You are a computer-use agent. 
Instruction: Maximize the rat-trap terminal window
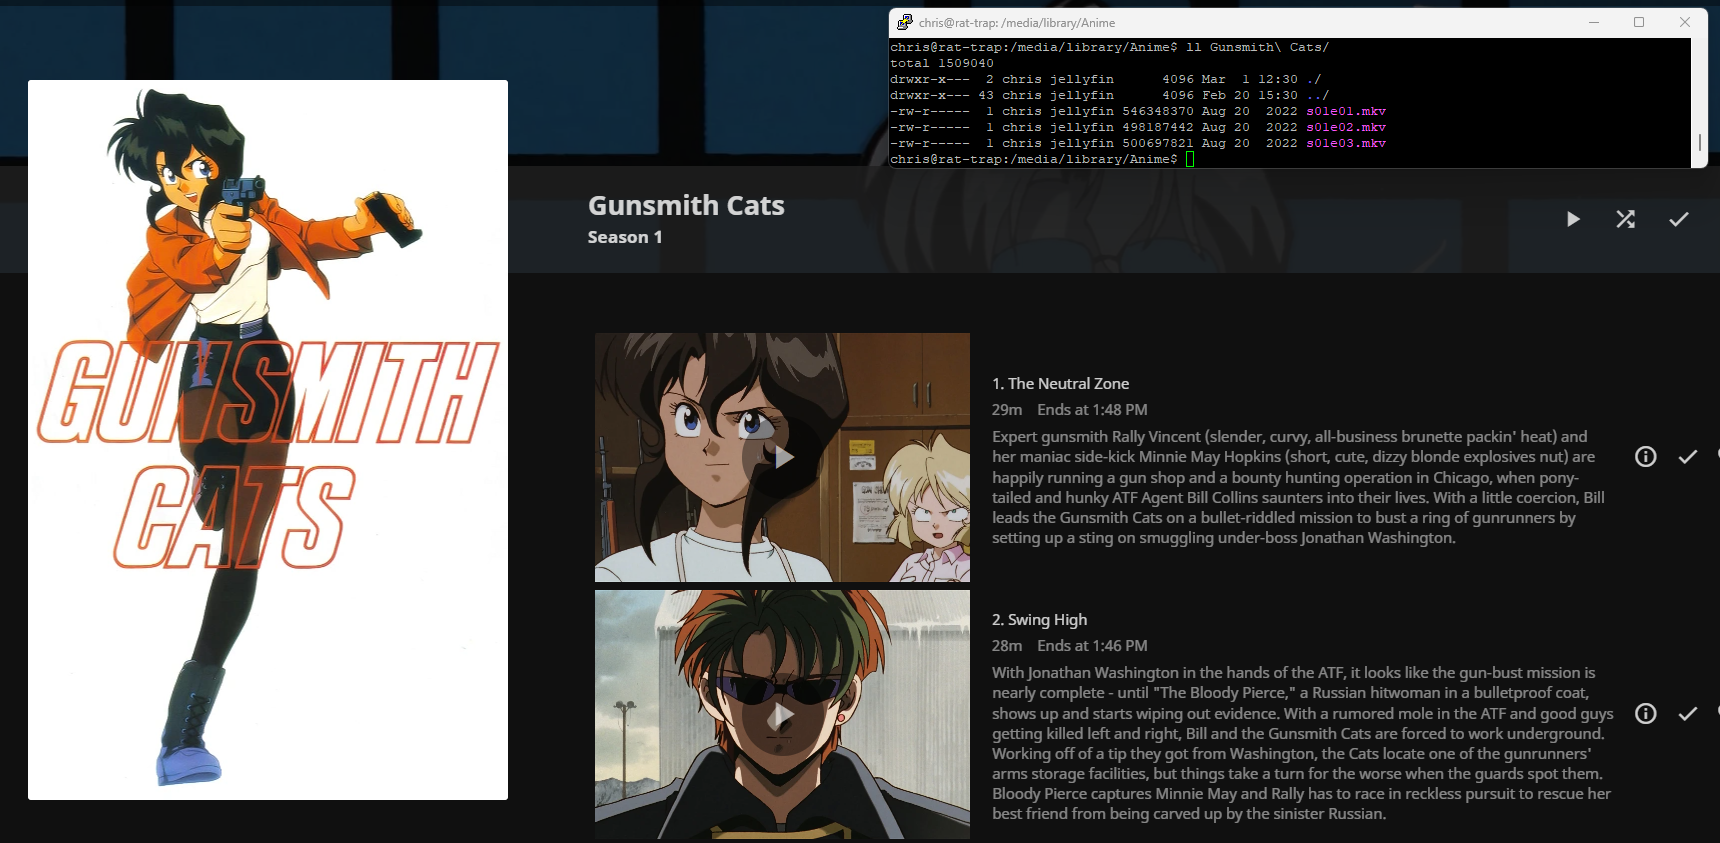tap(1639, 22)
